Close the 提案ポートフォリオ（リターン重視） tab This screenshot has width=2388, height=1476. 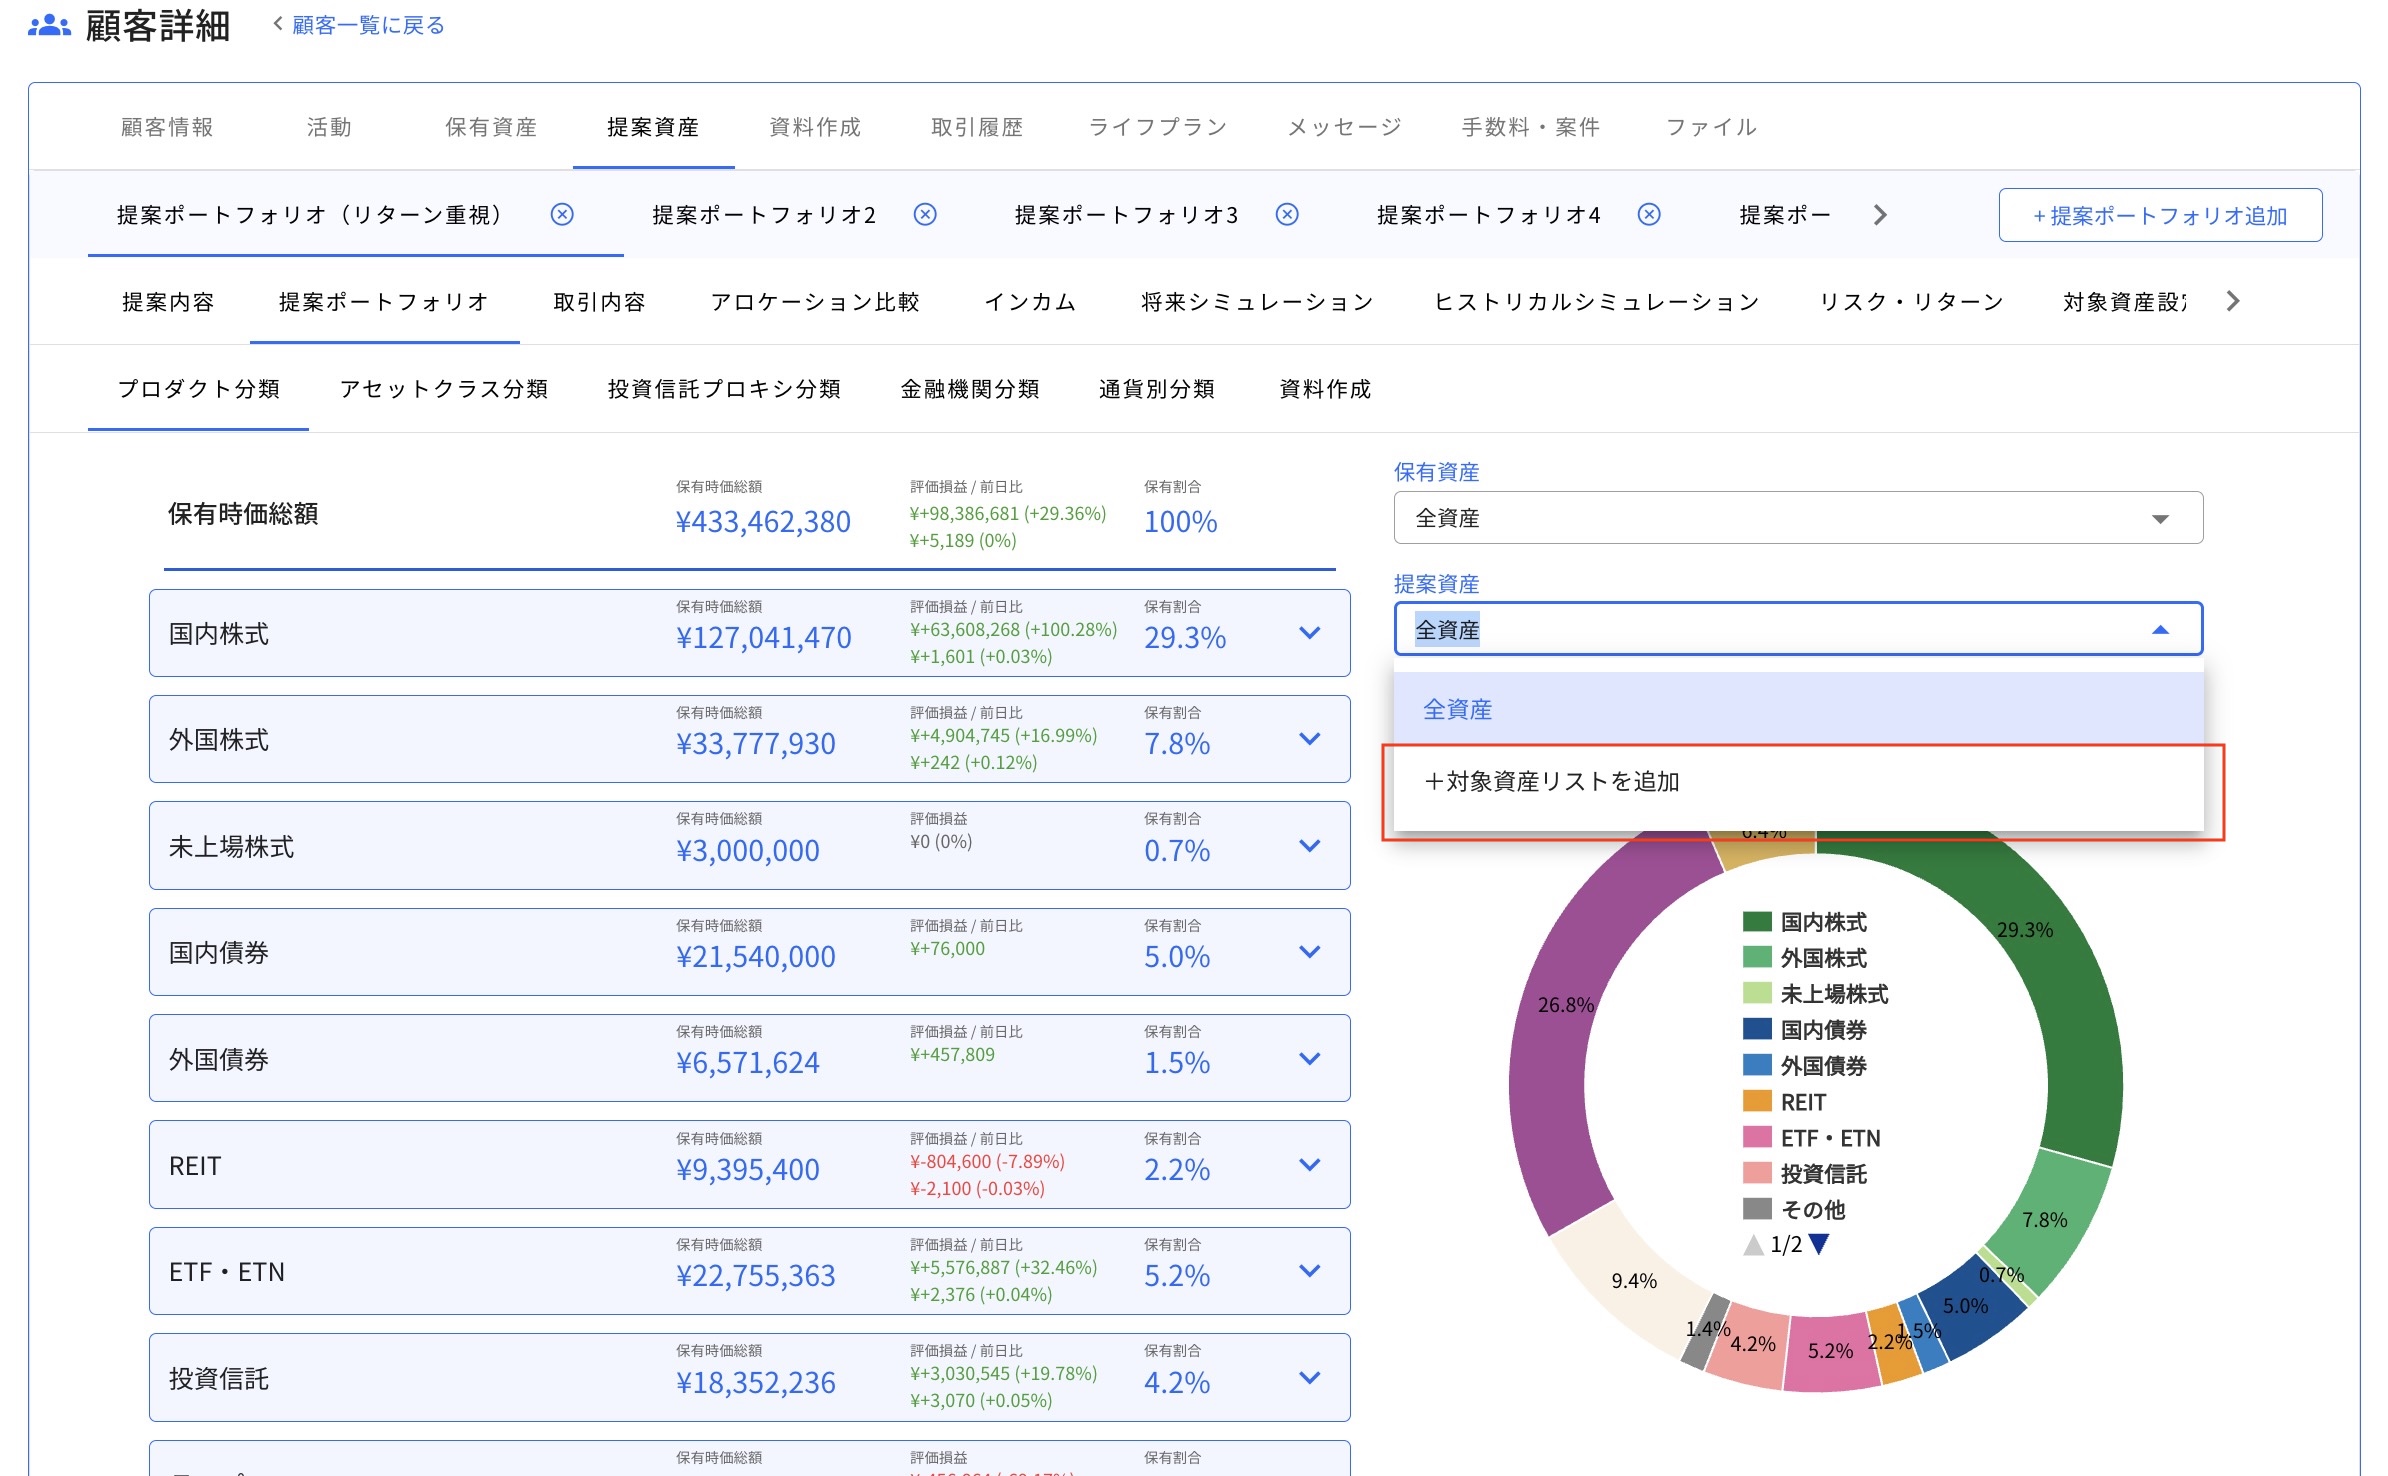tap(563, 214)
